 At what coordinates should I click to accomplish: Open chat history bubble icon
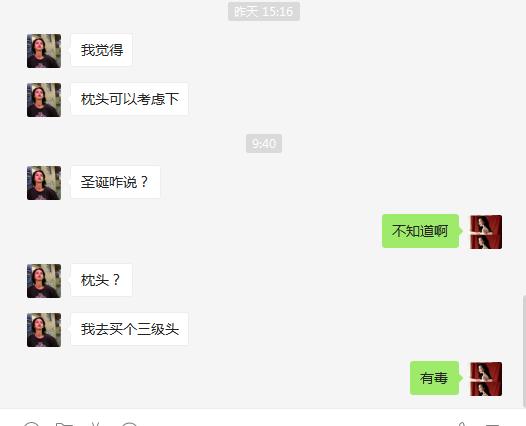pos(129,425)
